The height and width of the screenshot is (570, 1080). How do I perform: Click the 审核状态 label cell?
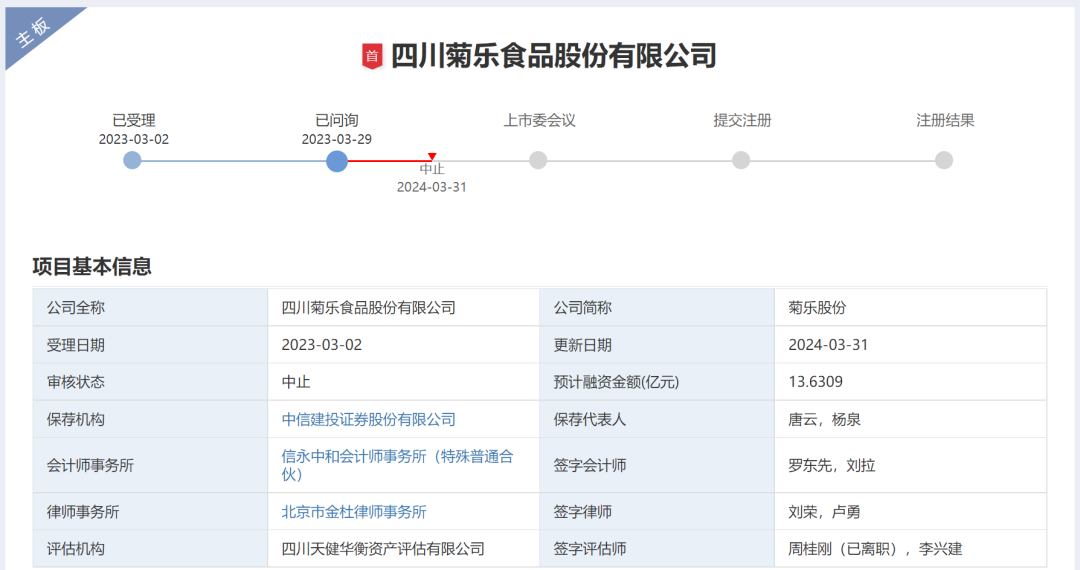[x=150, y=382]
